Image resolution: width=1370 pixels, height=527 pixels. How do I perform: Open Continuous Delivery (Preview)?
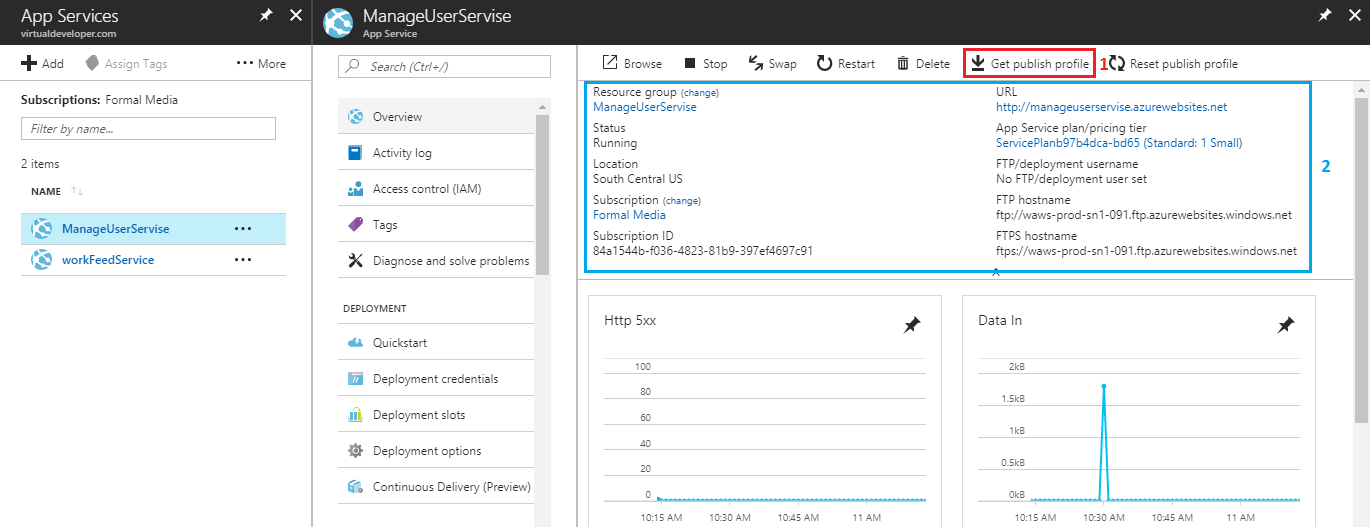(x=437, y=487)
